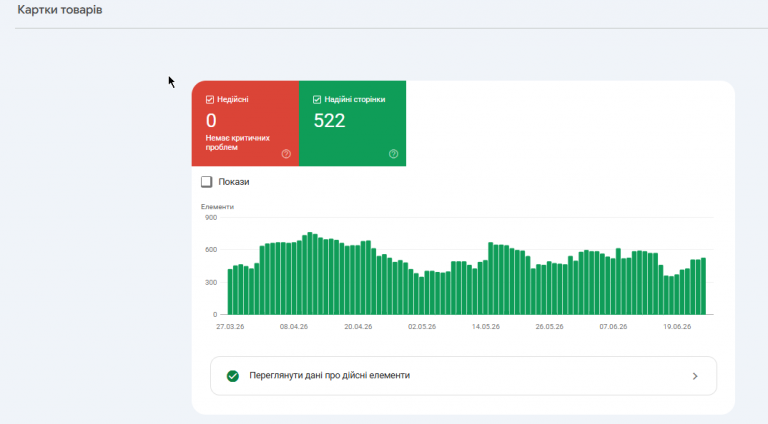The image size is (768, 424).
Task: Toggle the Надійні сторінки checkbox
Action: pos(317,99)
